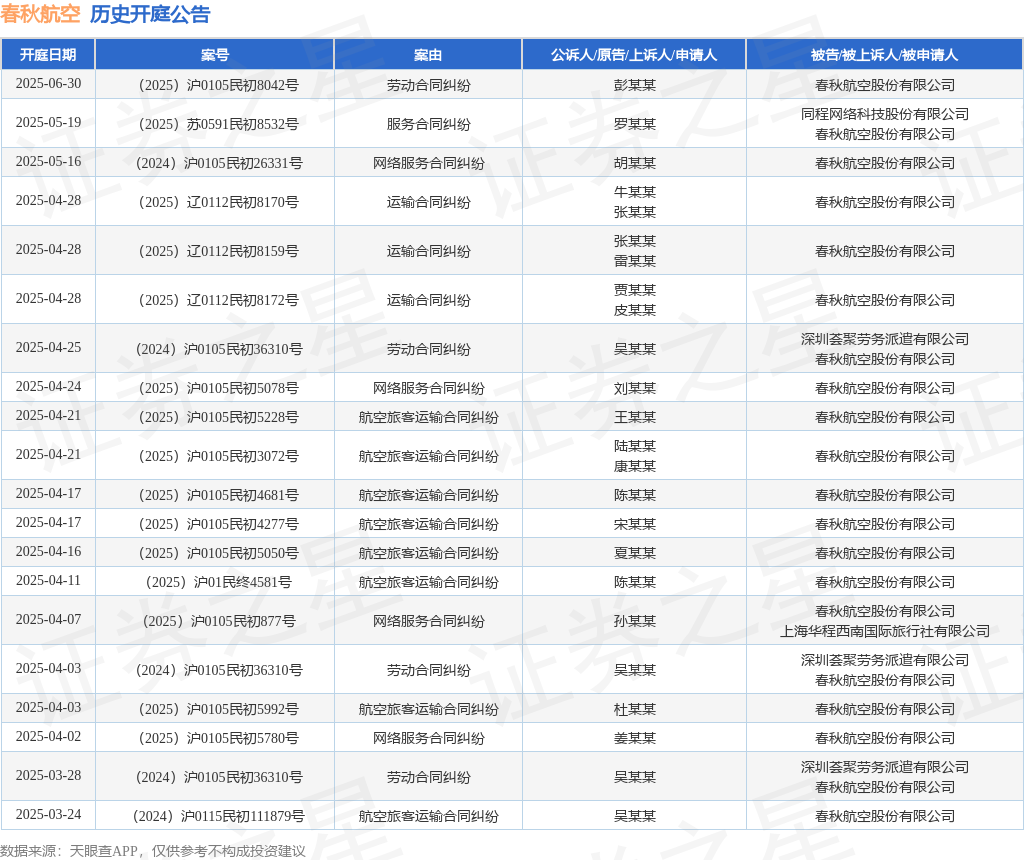Click case number (2025)沪0105民初5228号
Viewport: 1024px width, 860px height.
219,417
